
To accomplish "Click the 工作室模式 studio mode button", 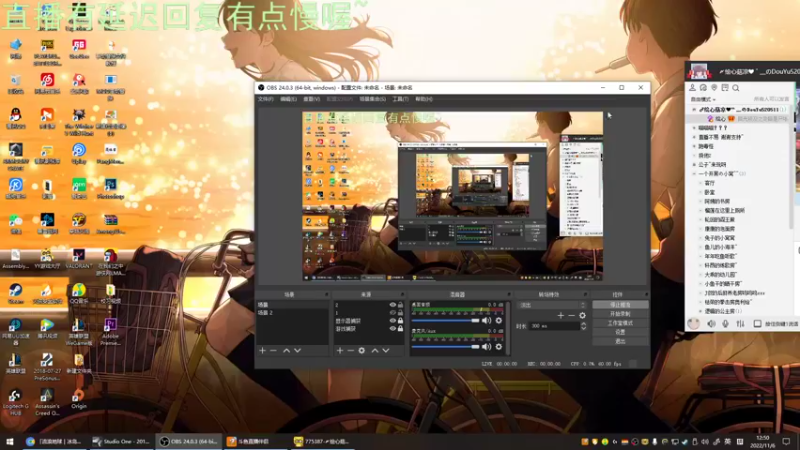I will (x=620, y=323).
